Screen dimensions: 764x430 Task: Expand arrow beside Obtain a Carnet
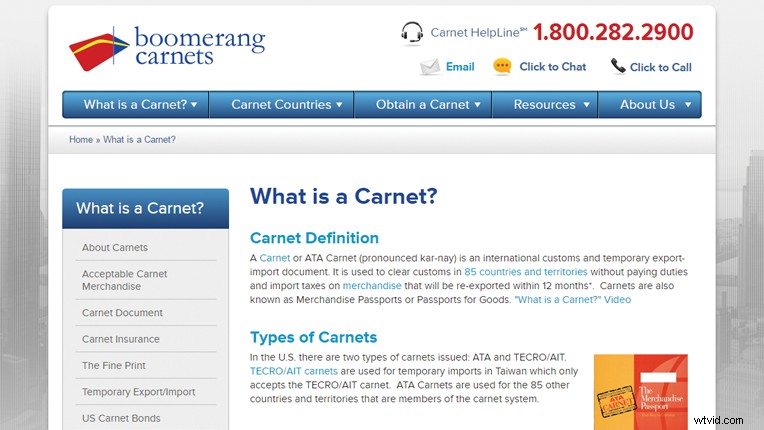coord(478,105)
